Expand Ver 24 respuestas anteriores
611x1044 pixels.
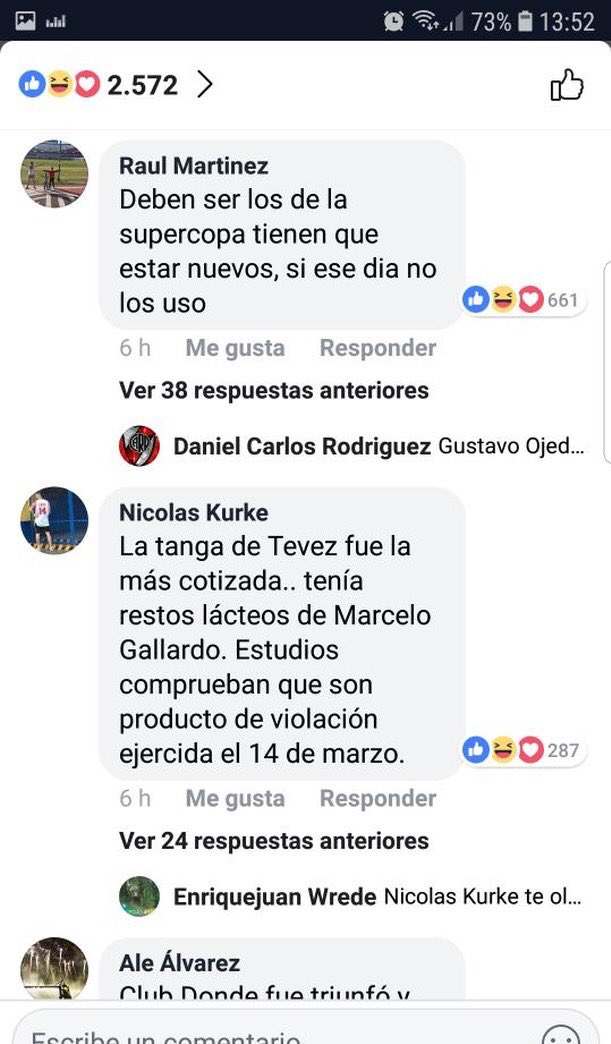(274, 841)
